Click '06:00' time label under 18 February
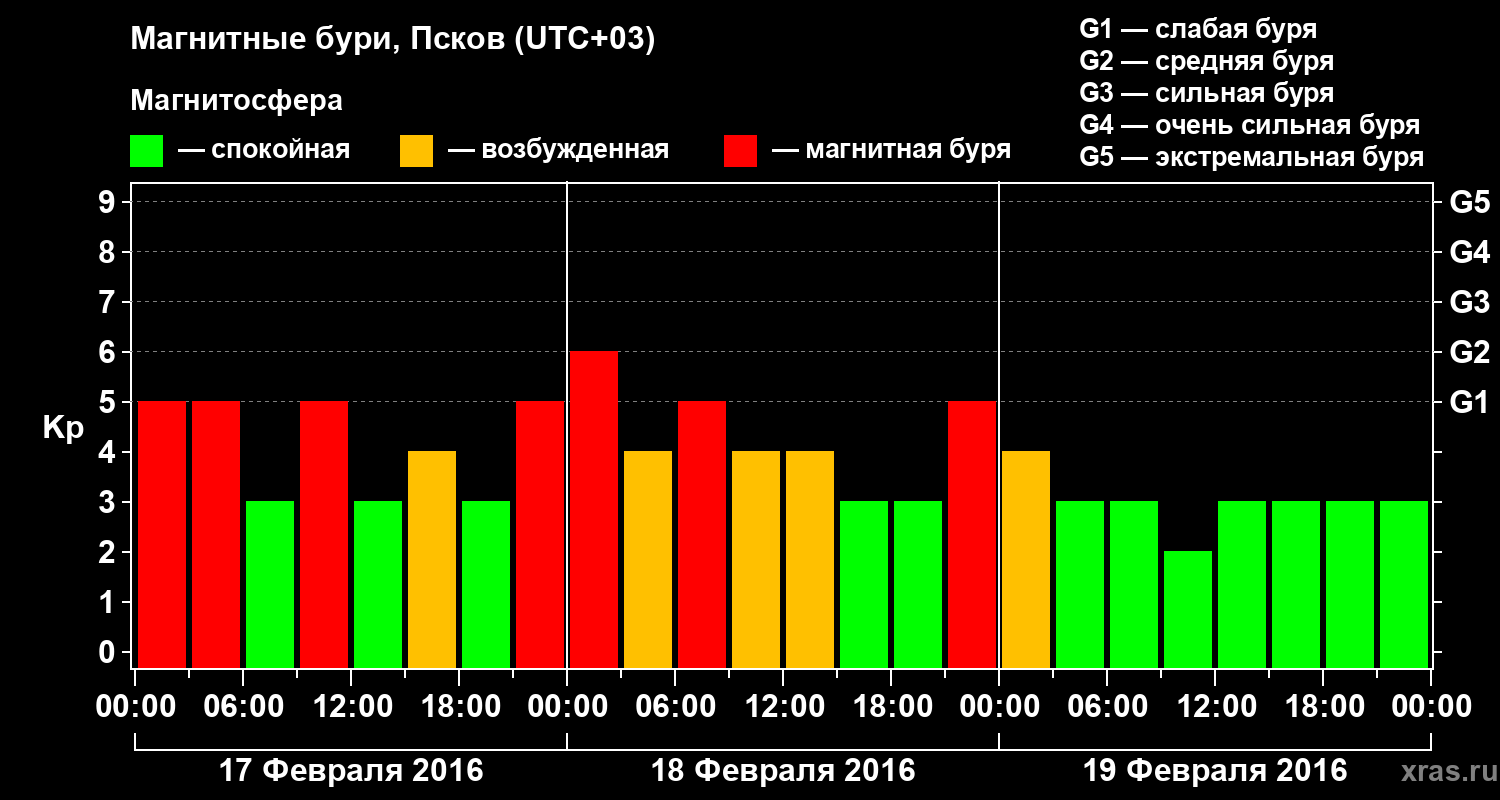Image resolution: width=1500 pixels, height=800 pixels. (x=675, y=706)
